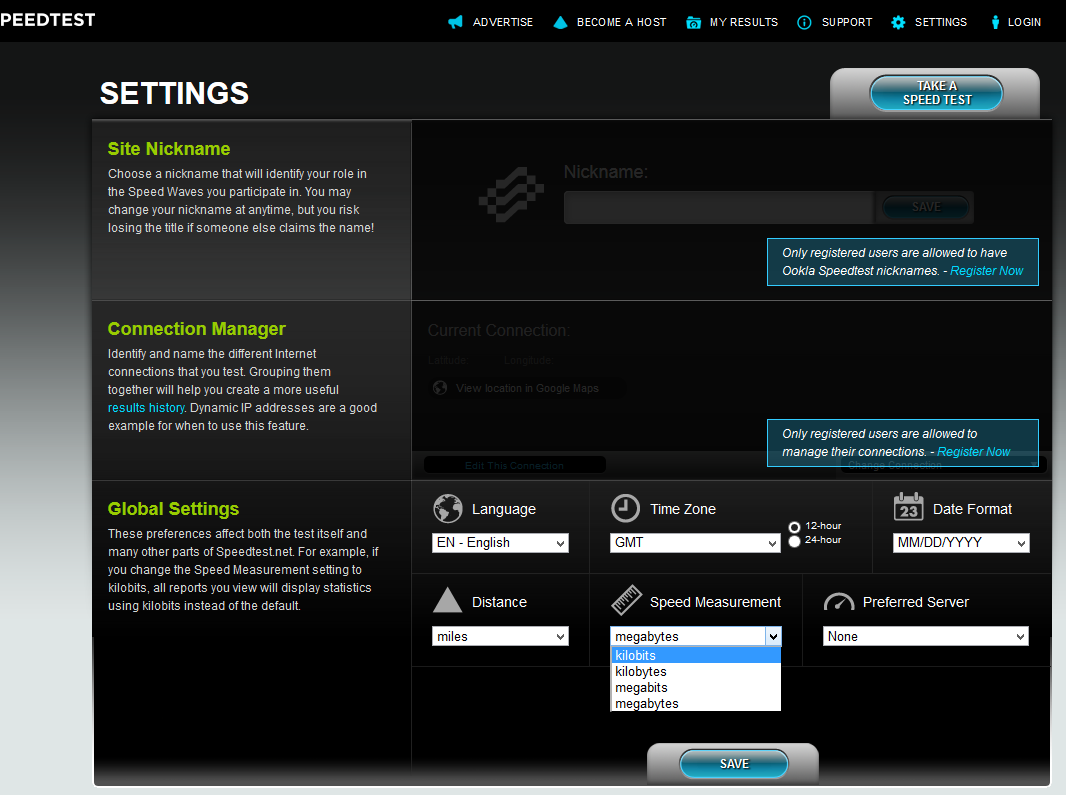Select the 12-hour radio button

coord(794,527)
